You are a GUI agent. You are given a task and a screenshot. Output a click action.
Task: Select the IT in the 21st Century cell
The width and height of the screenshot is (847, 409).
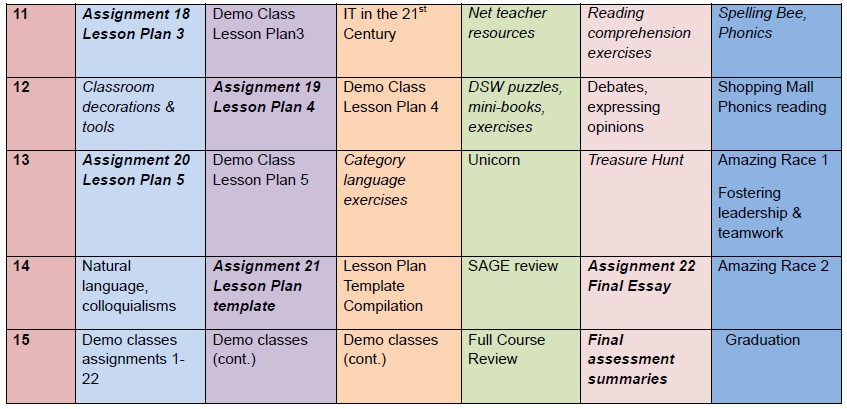tap(399, 41)
